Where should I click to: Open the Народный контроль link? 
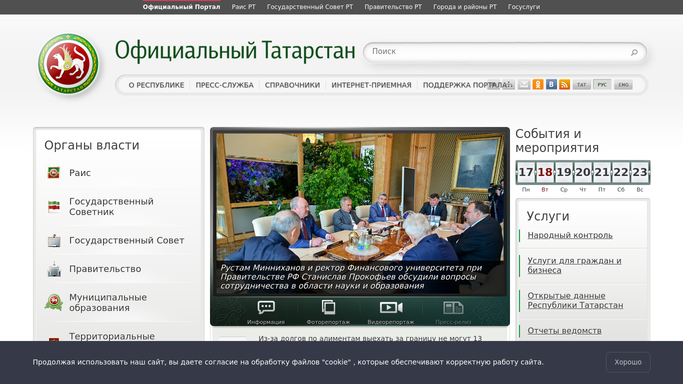coord(570,235)
